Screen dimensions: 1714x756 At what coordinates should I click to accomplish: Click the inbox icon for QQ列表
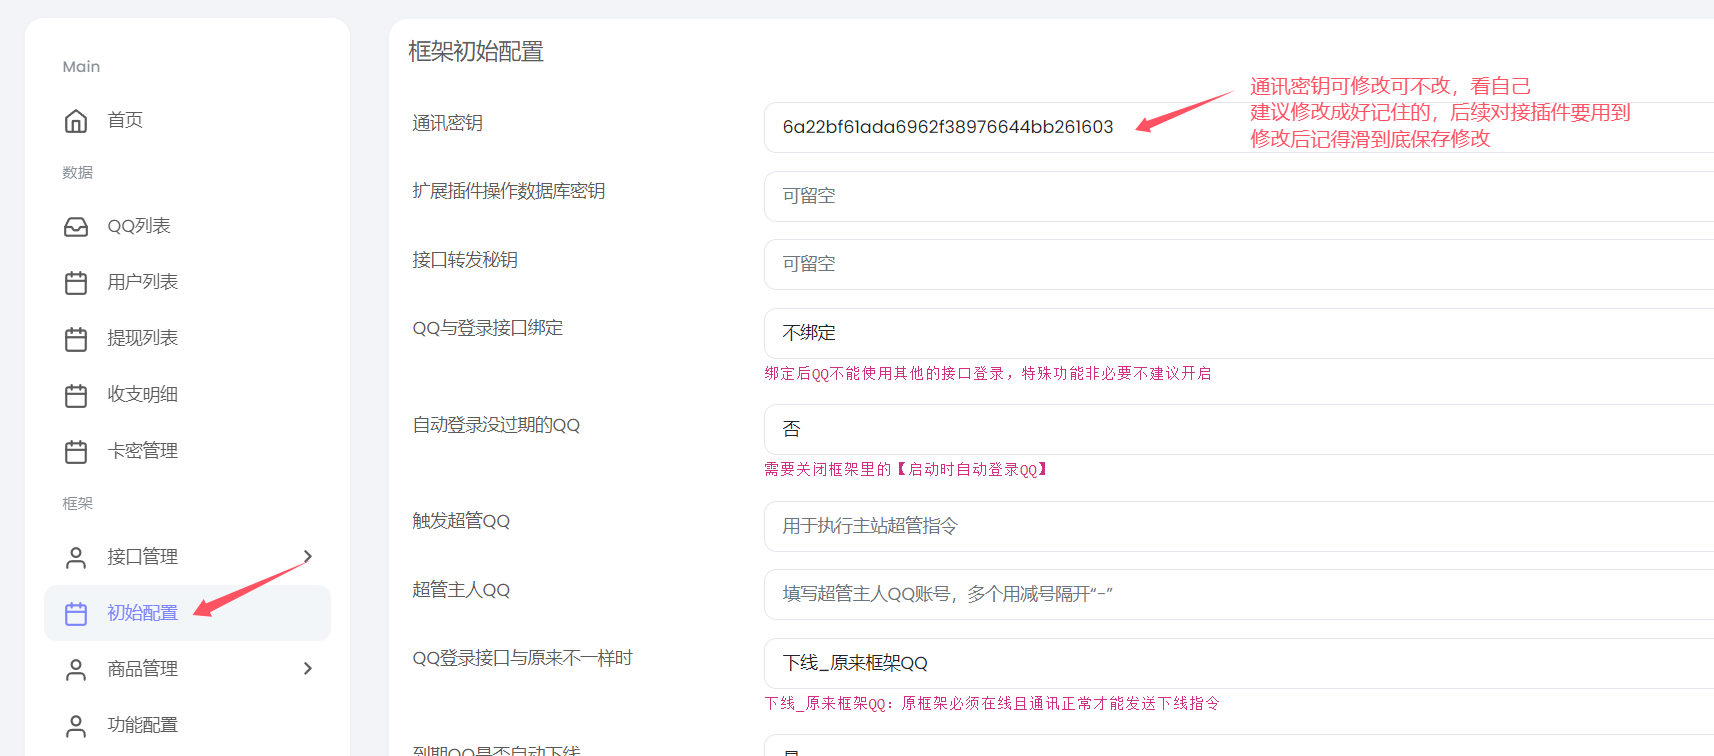point(76,227)
